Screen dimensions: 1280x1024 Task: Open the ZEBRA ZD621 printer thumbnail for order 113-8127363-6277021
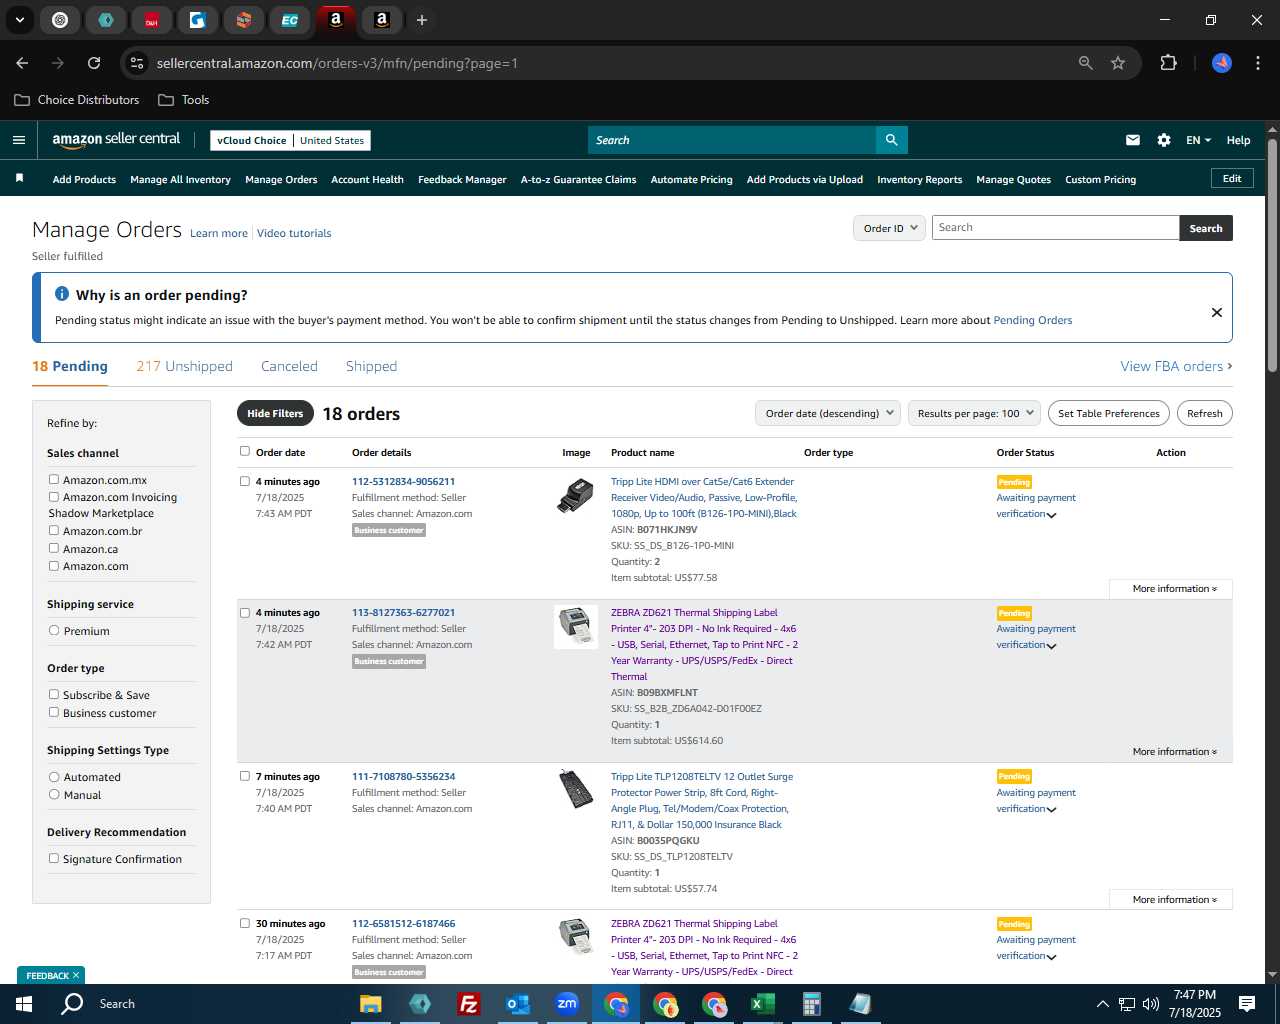576,626
